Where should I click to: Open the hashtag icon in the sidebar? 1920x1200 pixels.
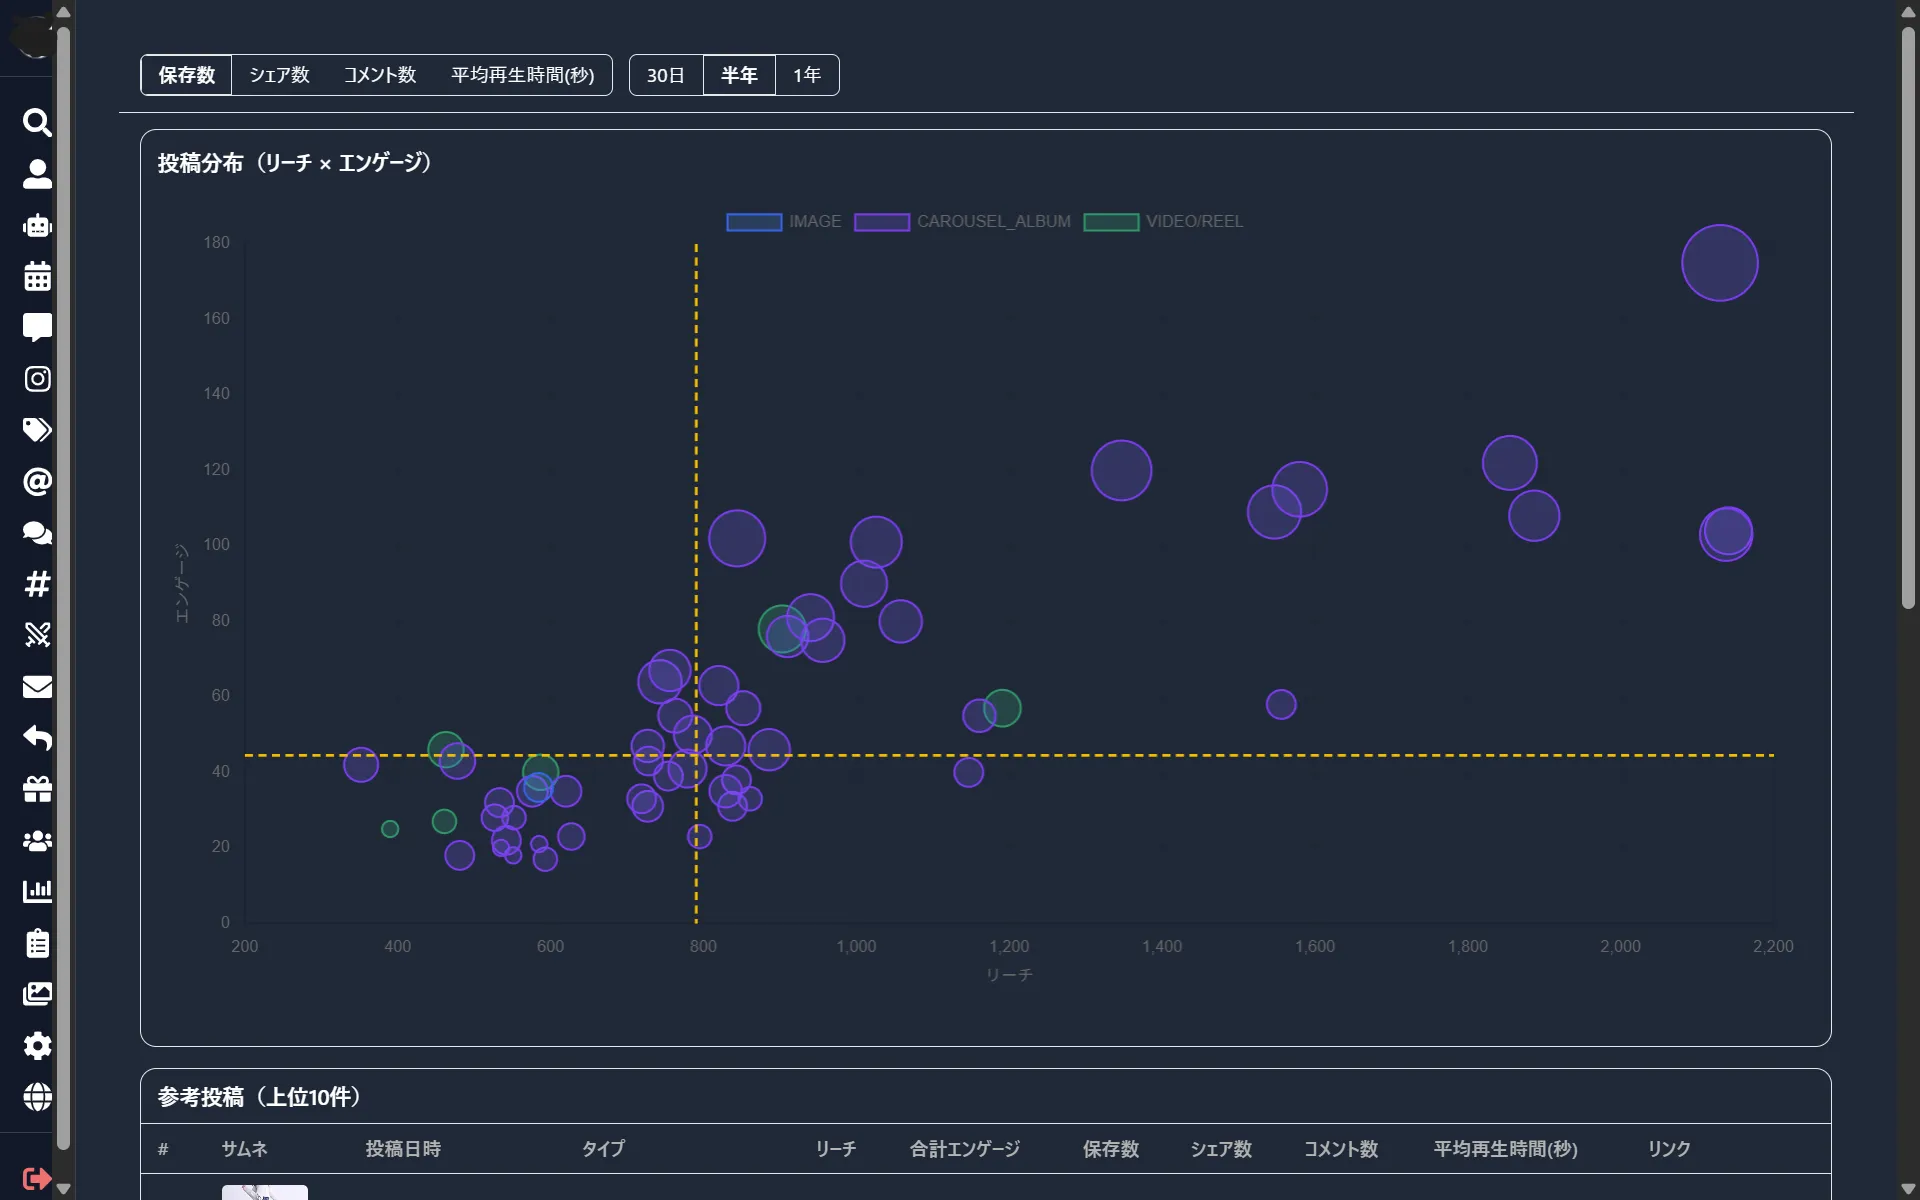[37, 584]
